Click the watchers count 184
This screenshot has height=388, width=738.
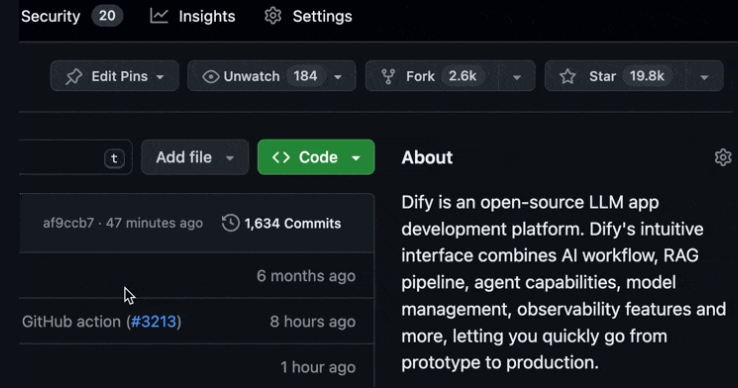point(305,76)
